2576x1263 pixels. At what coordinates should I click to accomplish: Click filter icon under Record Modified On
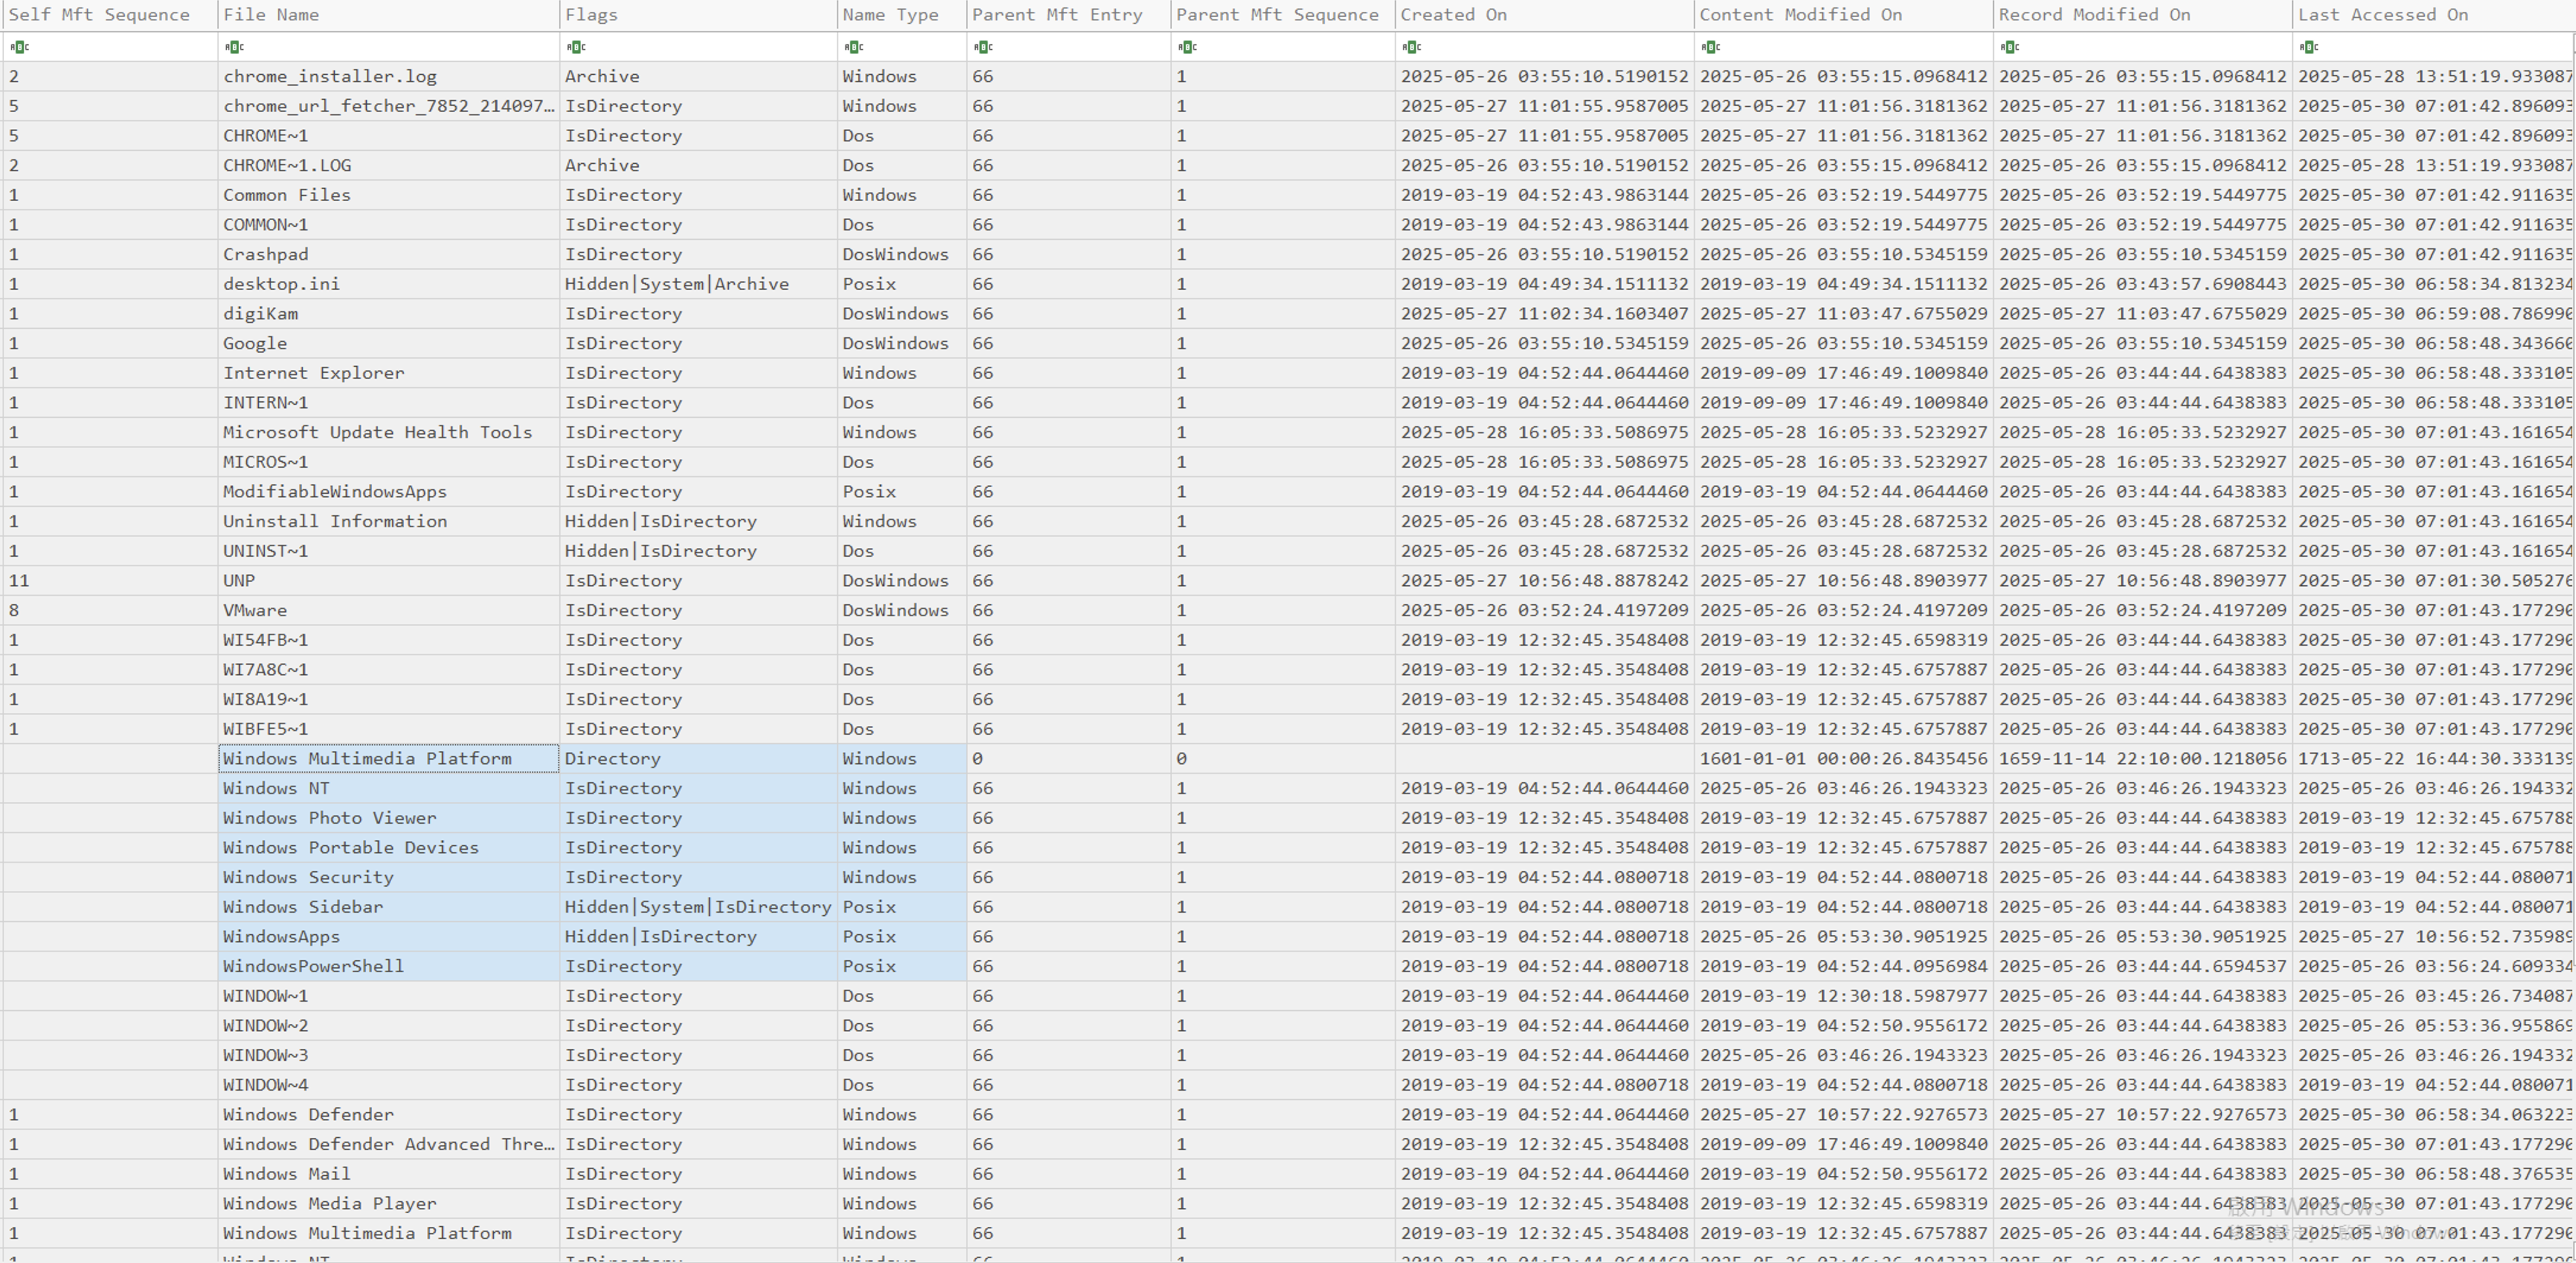point(2009,47)
